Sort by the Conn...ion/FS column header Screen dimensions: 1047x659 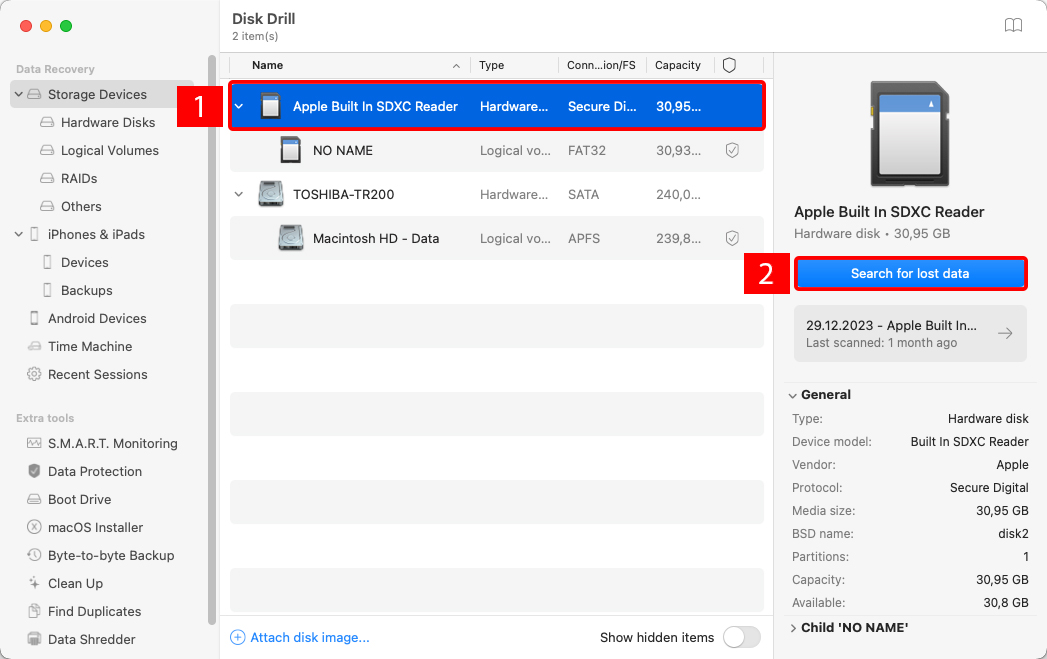(602, 65)
